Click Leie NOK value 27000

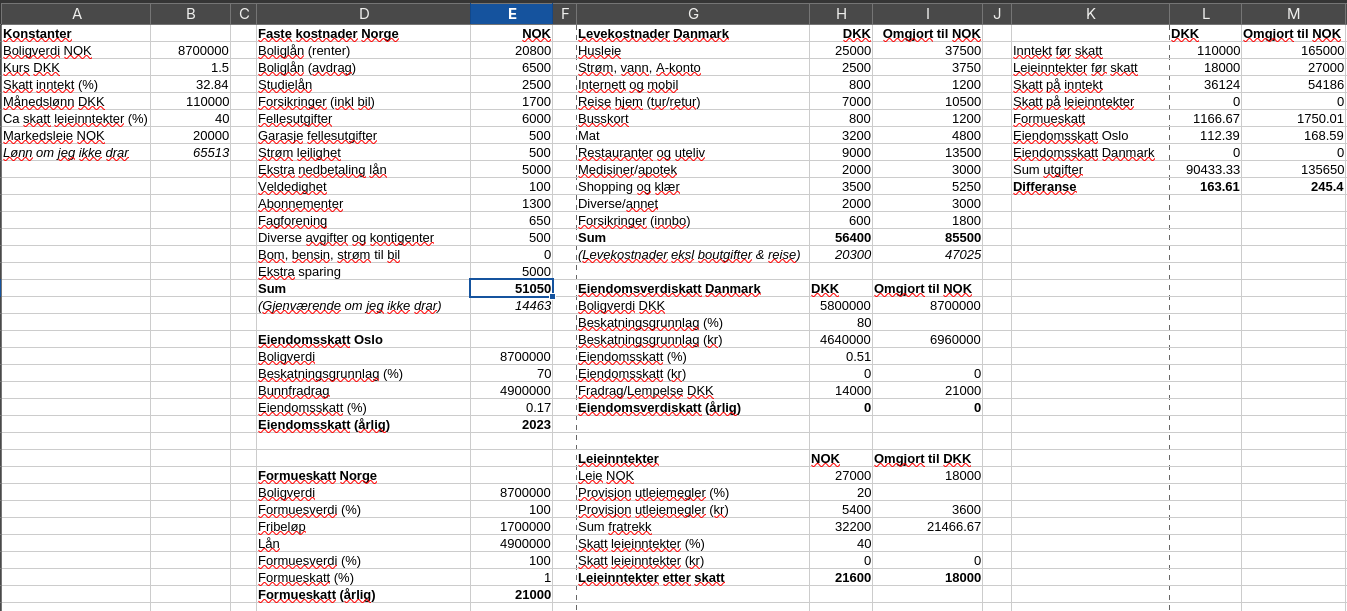(841, 475)
